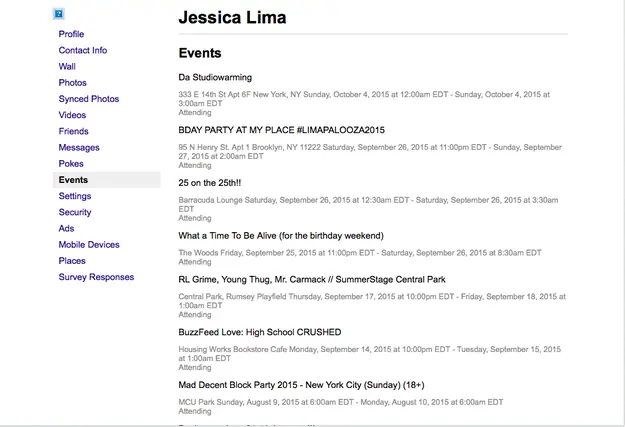The image size is (625, 427).
Task: Click the Jessica Lima page heading
Action: click(x=231, y=18)
